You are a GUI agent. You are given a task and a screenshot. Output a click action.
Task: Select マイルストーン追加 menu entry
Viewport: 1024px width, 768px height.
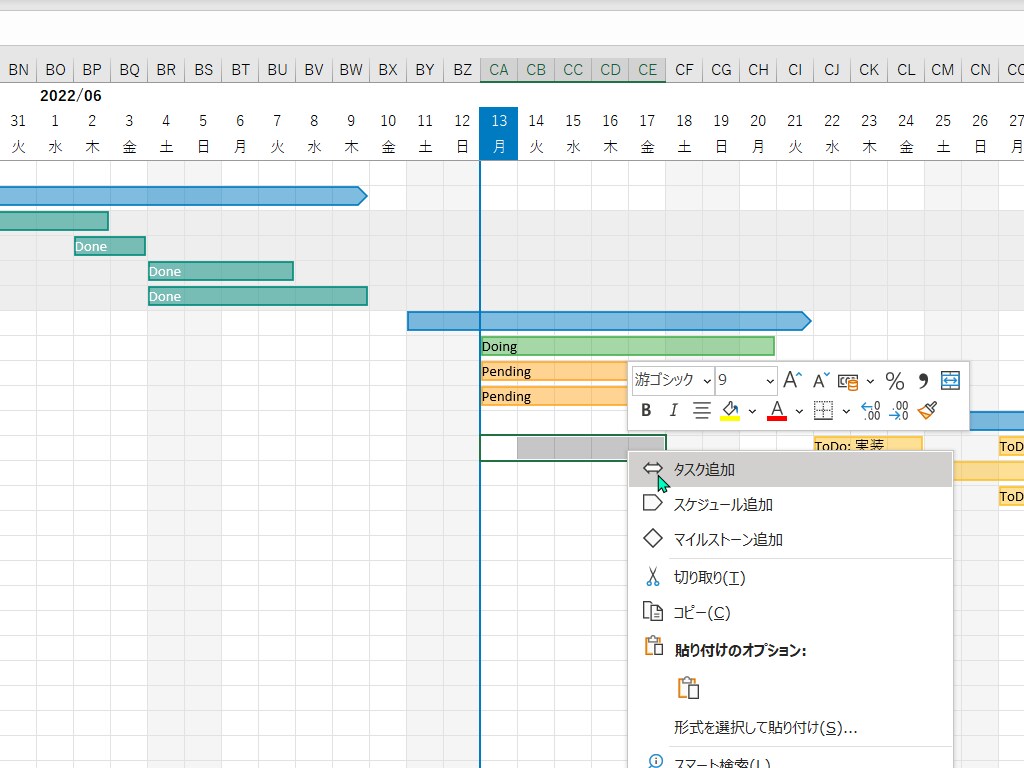point(790,539)
